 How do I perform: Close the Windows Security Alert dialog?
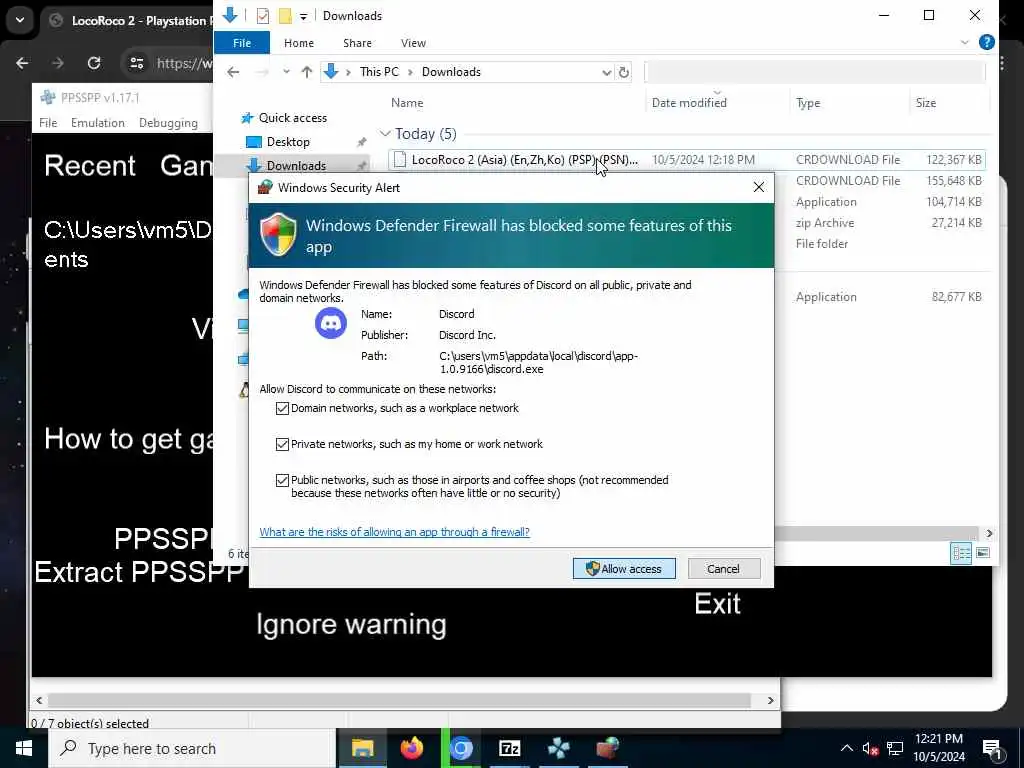758,187
